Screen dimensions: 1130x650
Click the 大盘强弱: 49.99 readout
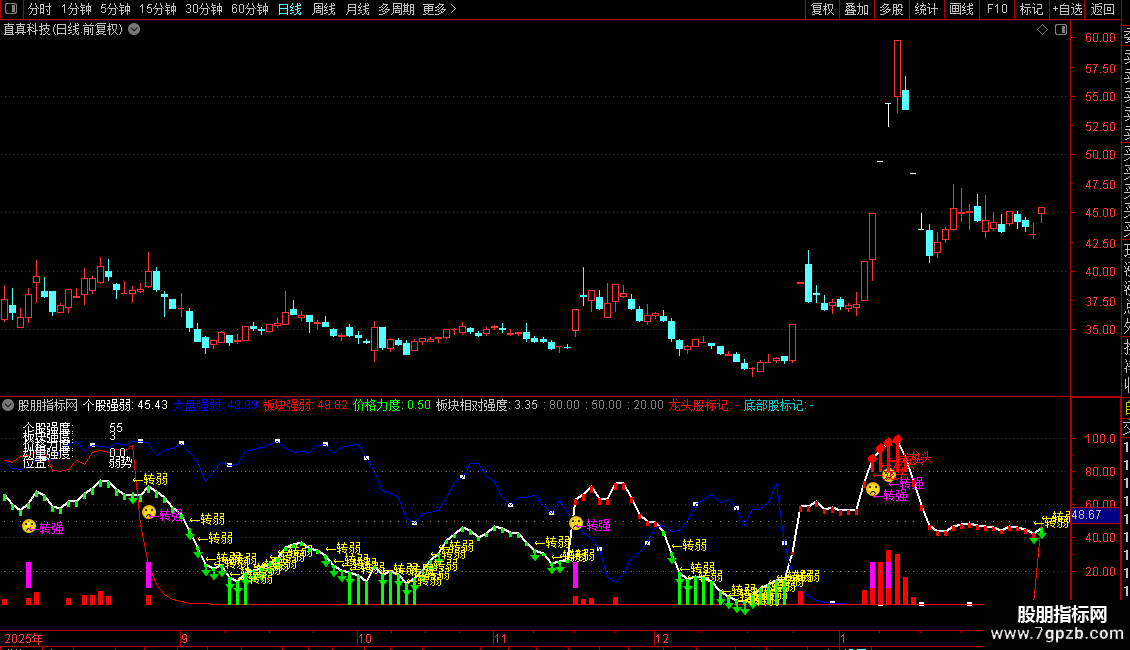pyautogui.click(x=215, y=406)
